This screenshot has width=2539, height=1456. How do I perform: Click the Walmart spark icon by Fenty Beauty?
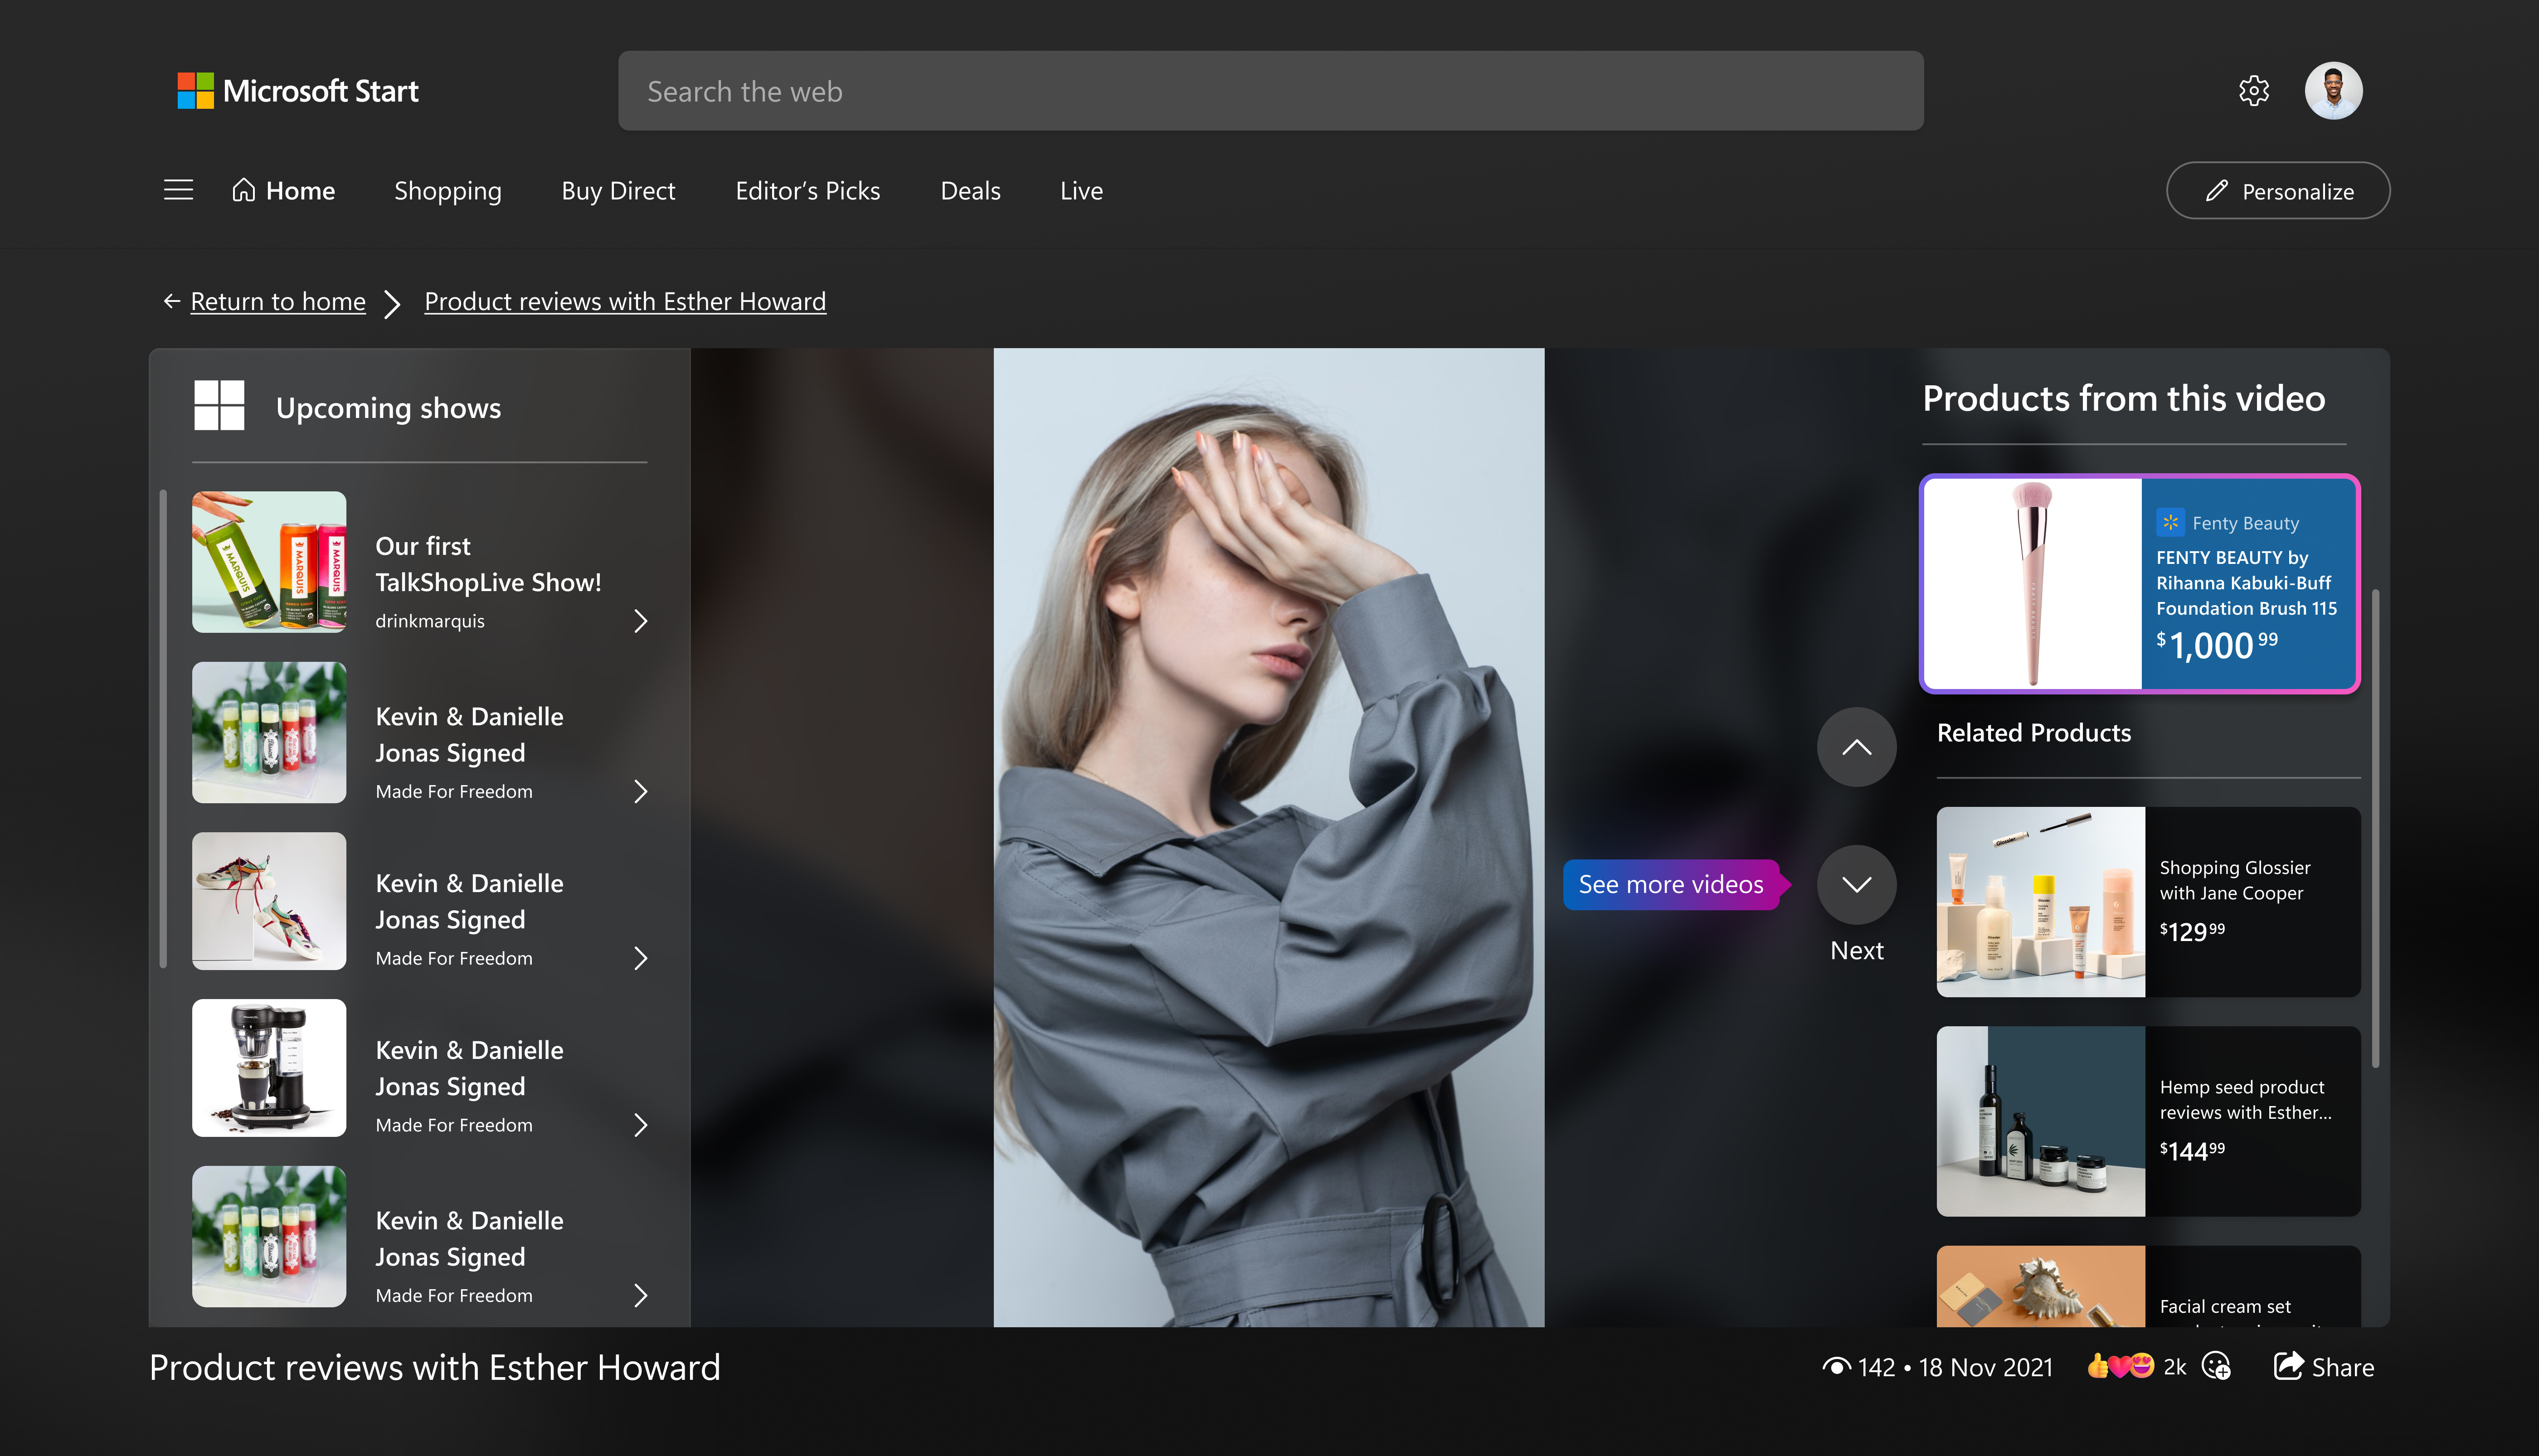(2170, 522)
